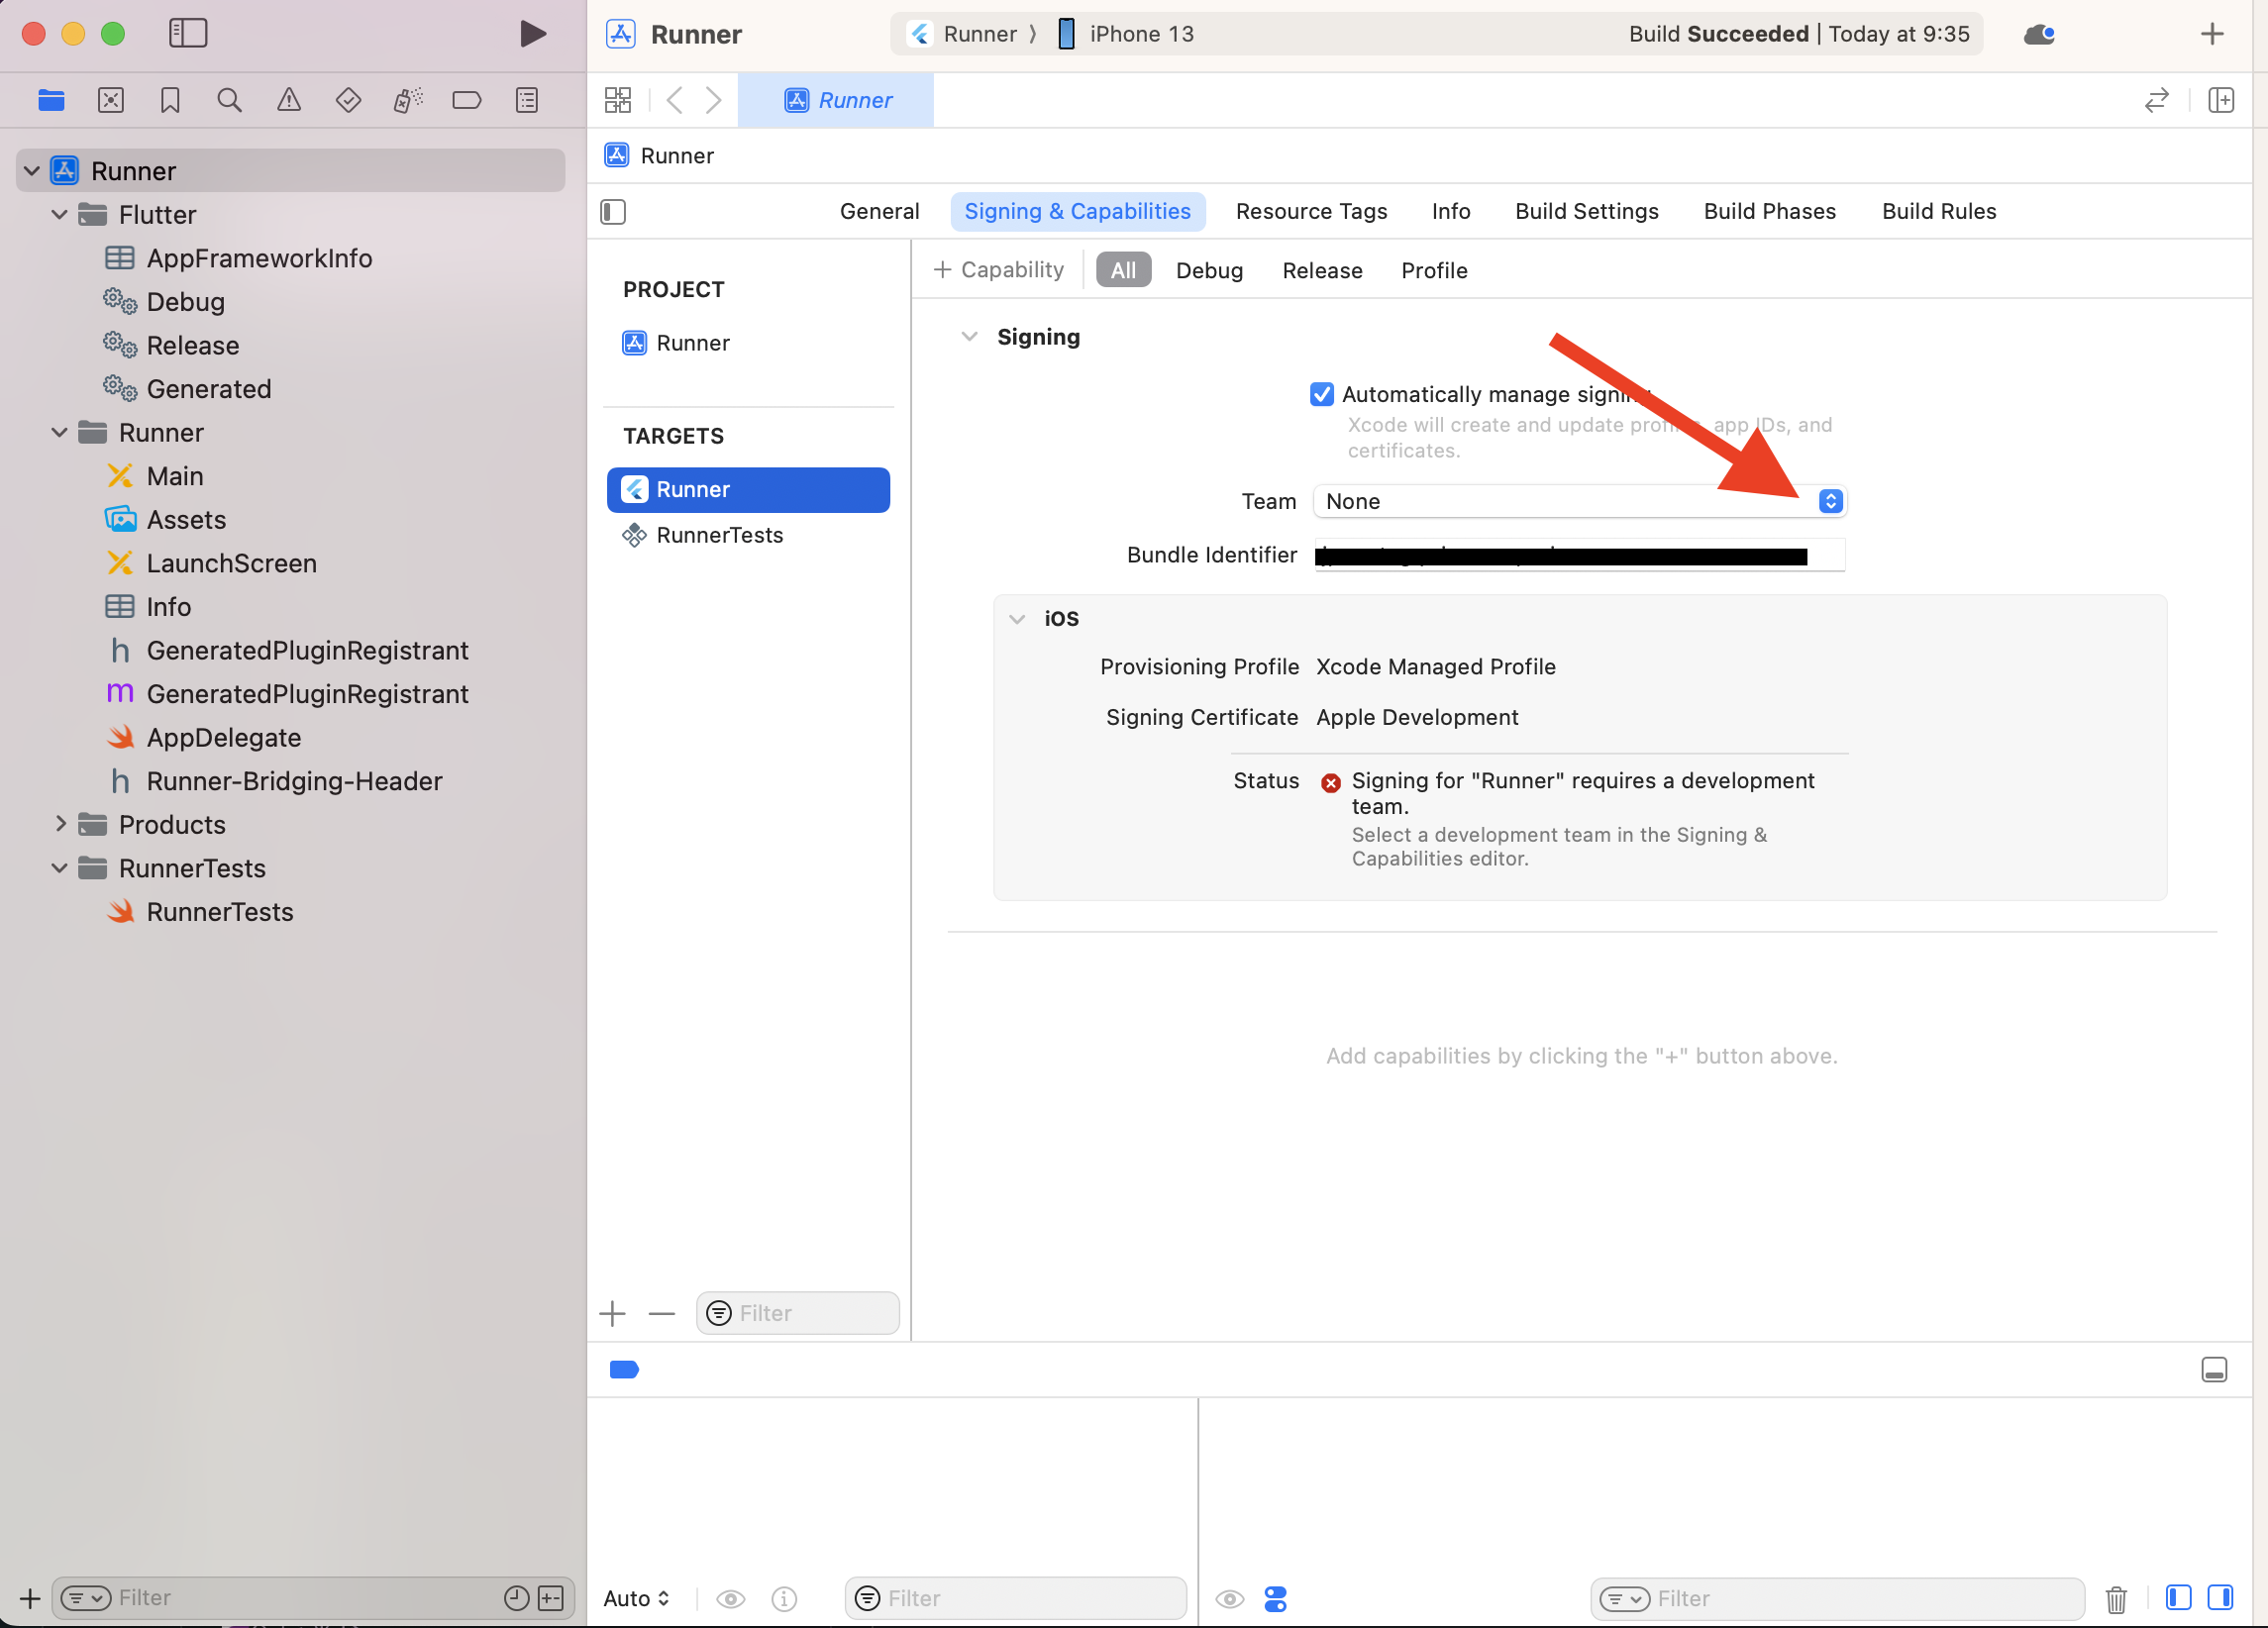
Task: Open the Project navigator folder icon
Action: pos(51,100)
